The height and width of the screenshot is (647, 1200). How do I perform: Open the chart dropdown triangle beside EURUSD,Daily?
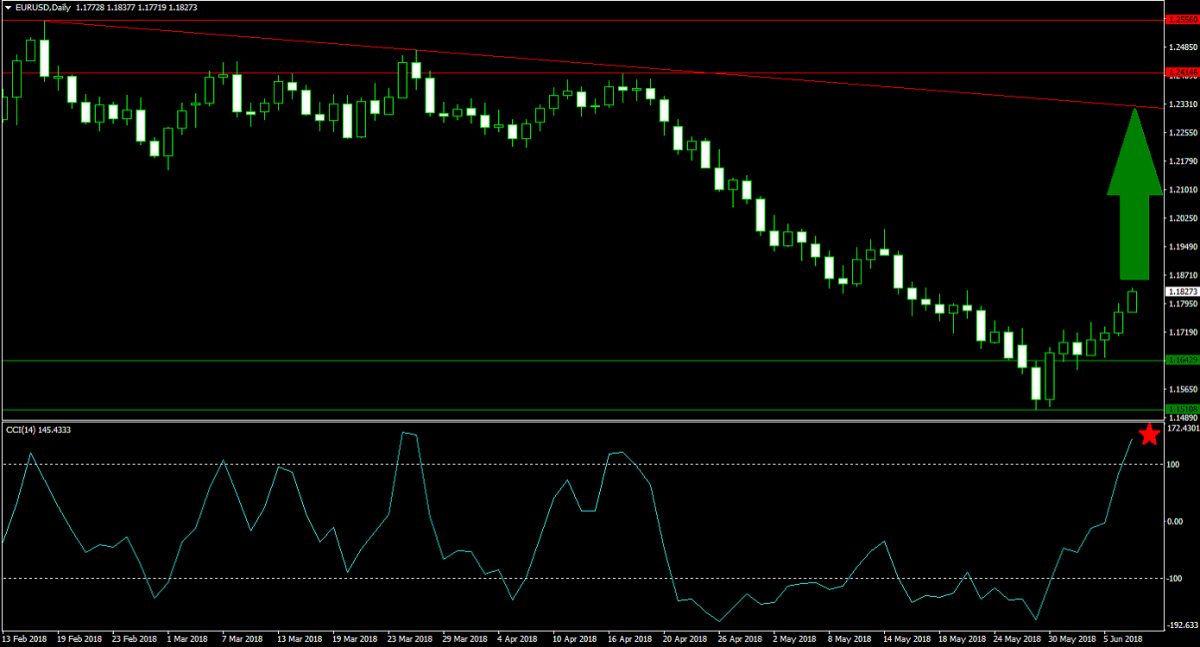pyautogui.click(x=7, y=8)
